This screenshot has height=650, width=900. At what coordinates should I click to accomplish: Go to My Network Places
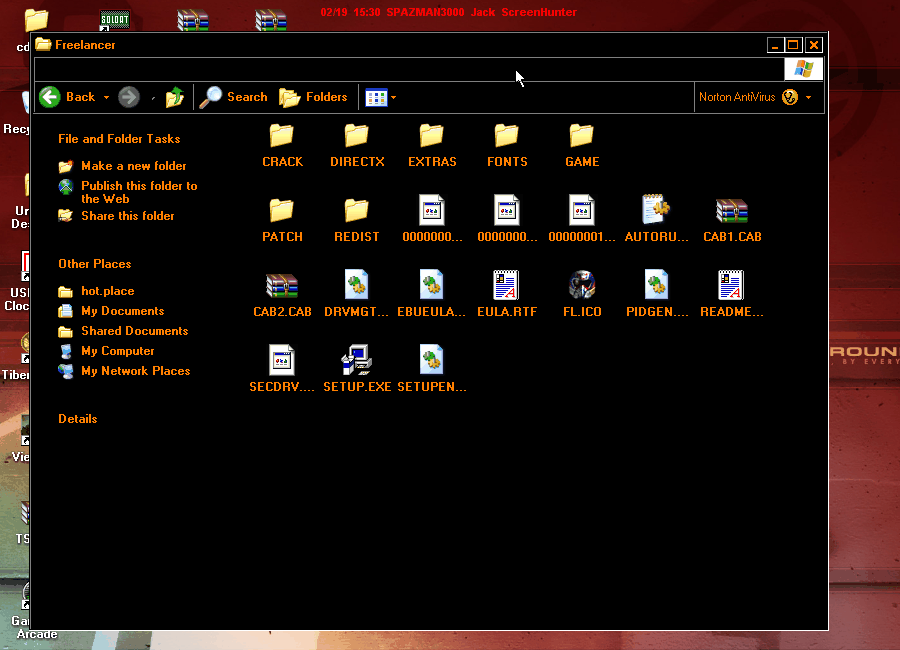(x=135, y=371)
